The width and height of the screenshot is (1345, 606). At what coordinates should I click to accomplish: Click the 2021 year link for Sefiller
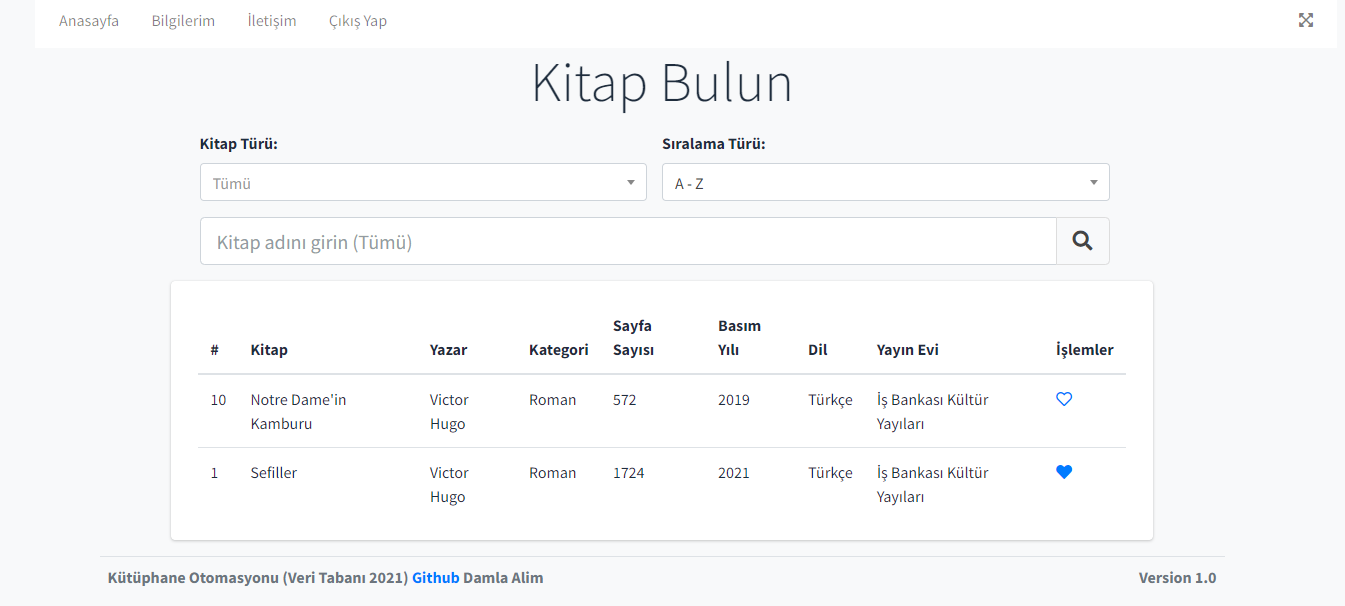point(734,472)
